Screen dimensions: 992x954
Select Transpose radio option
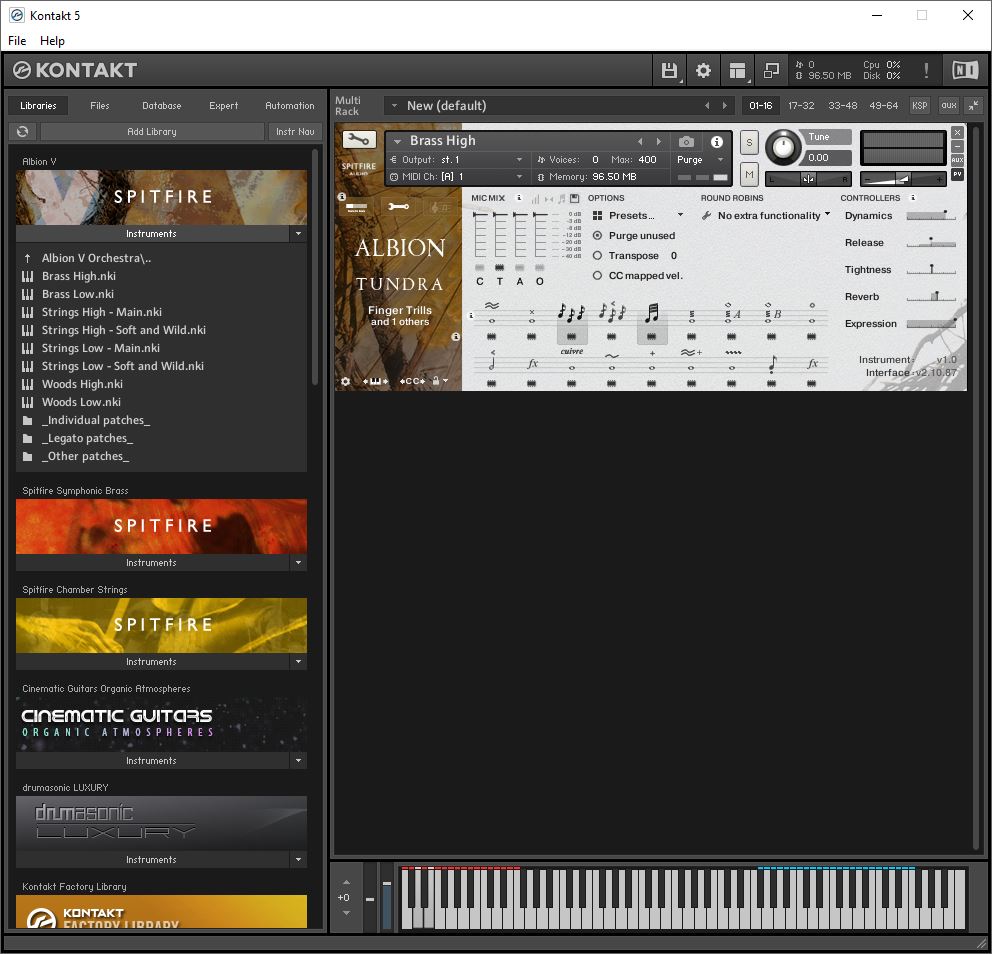pyautogui.click(x=597, y=256)
